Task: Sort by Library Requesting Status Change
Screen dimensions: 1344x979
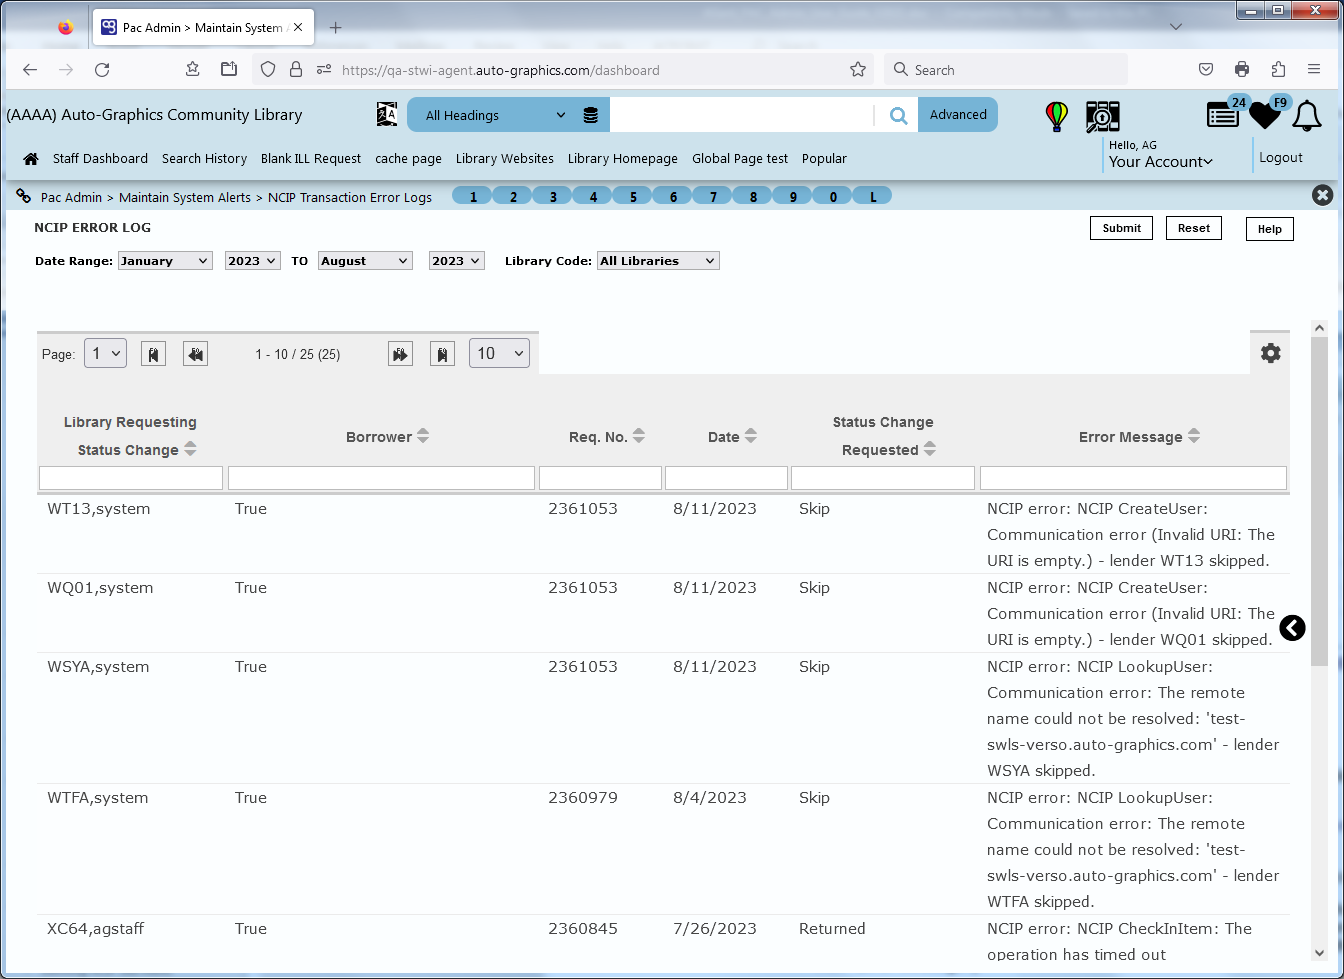Action: (x=190, y=449)
